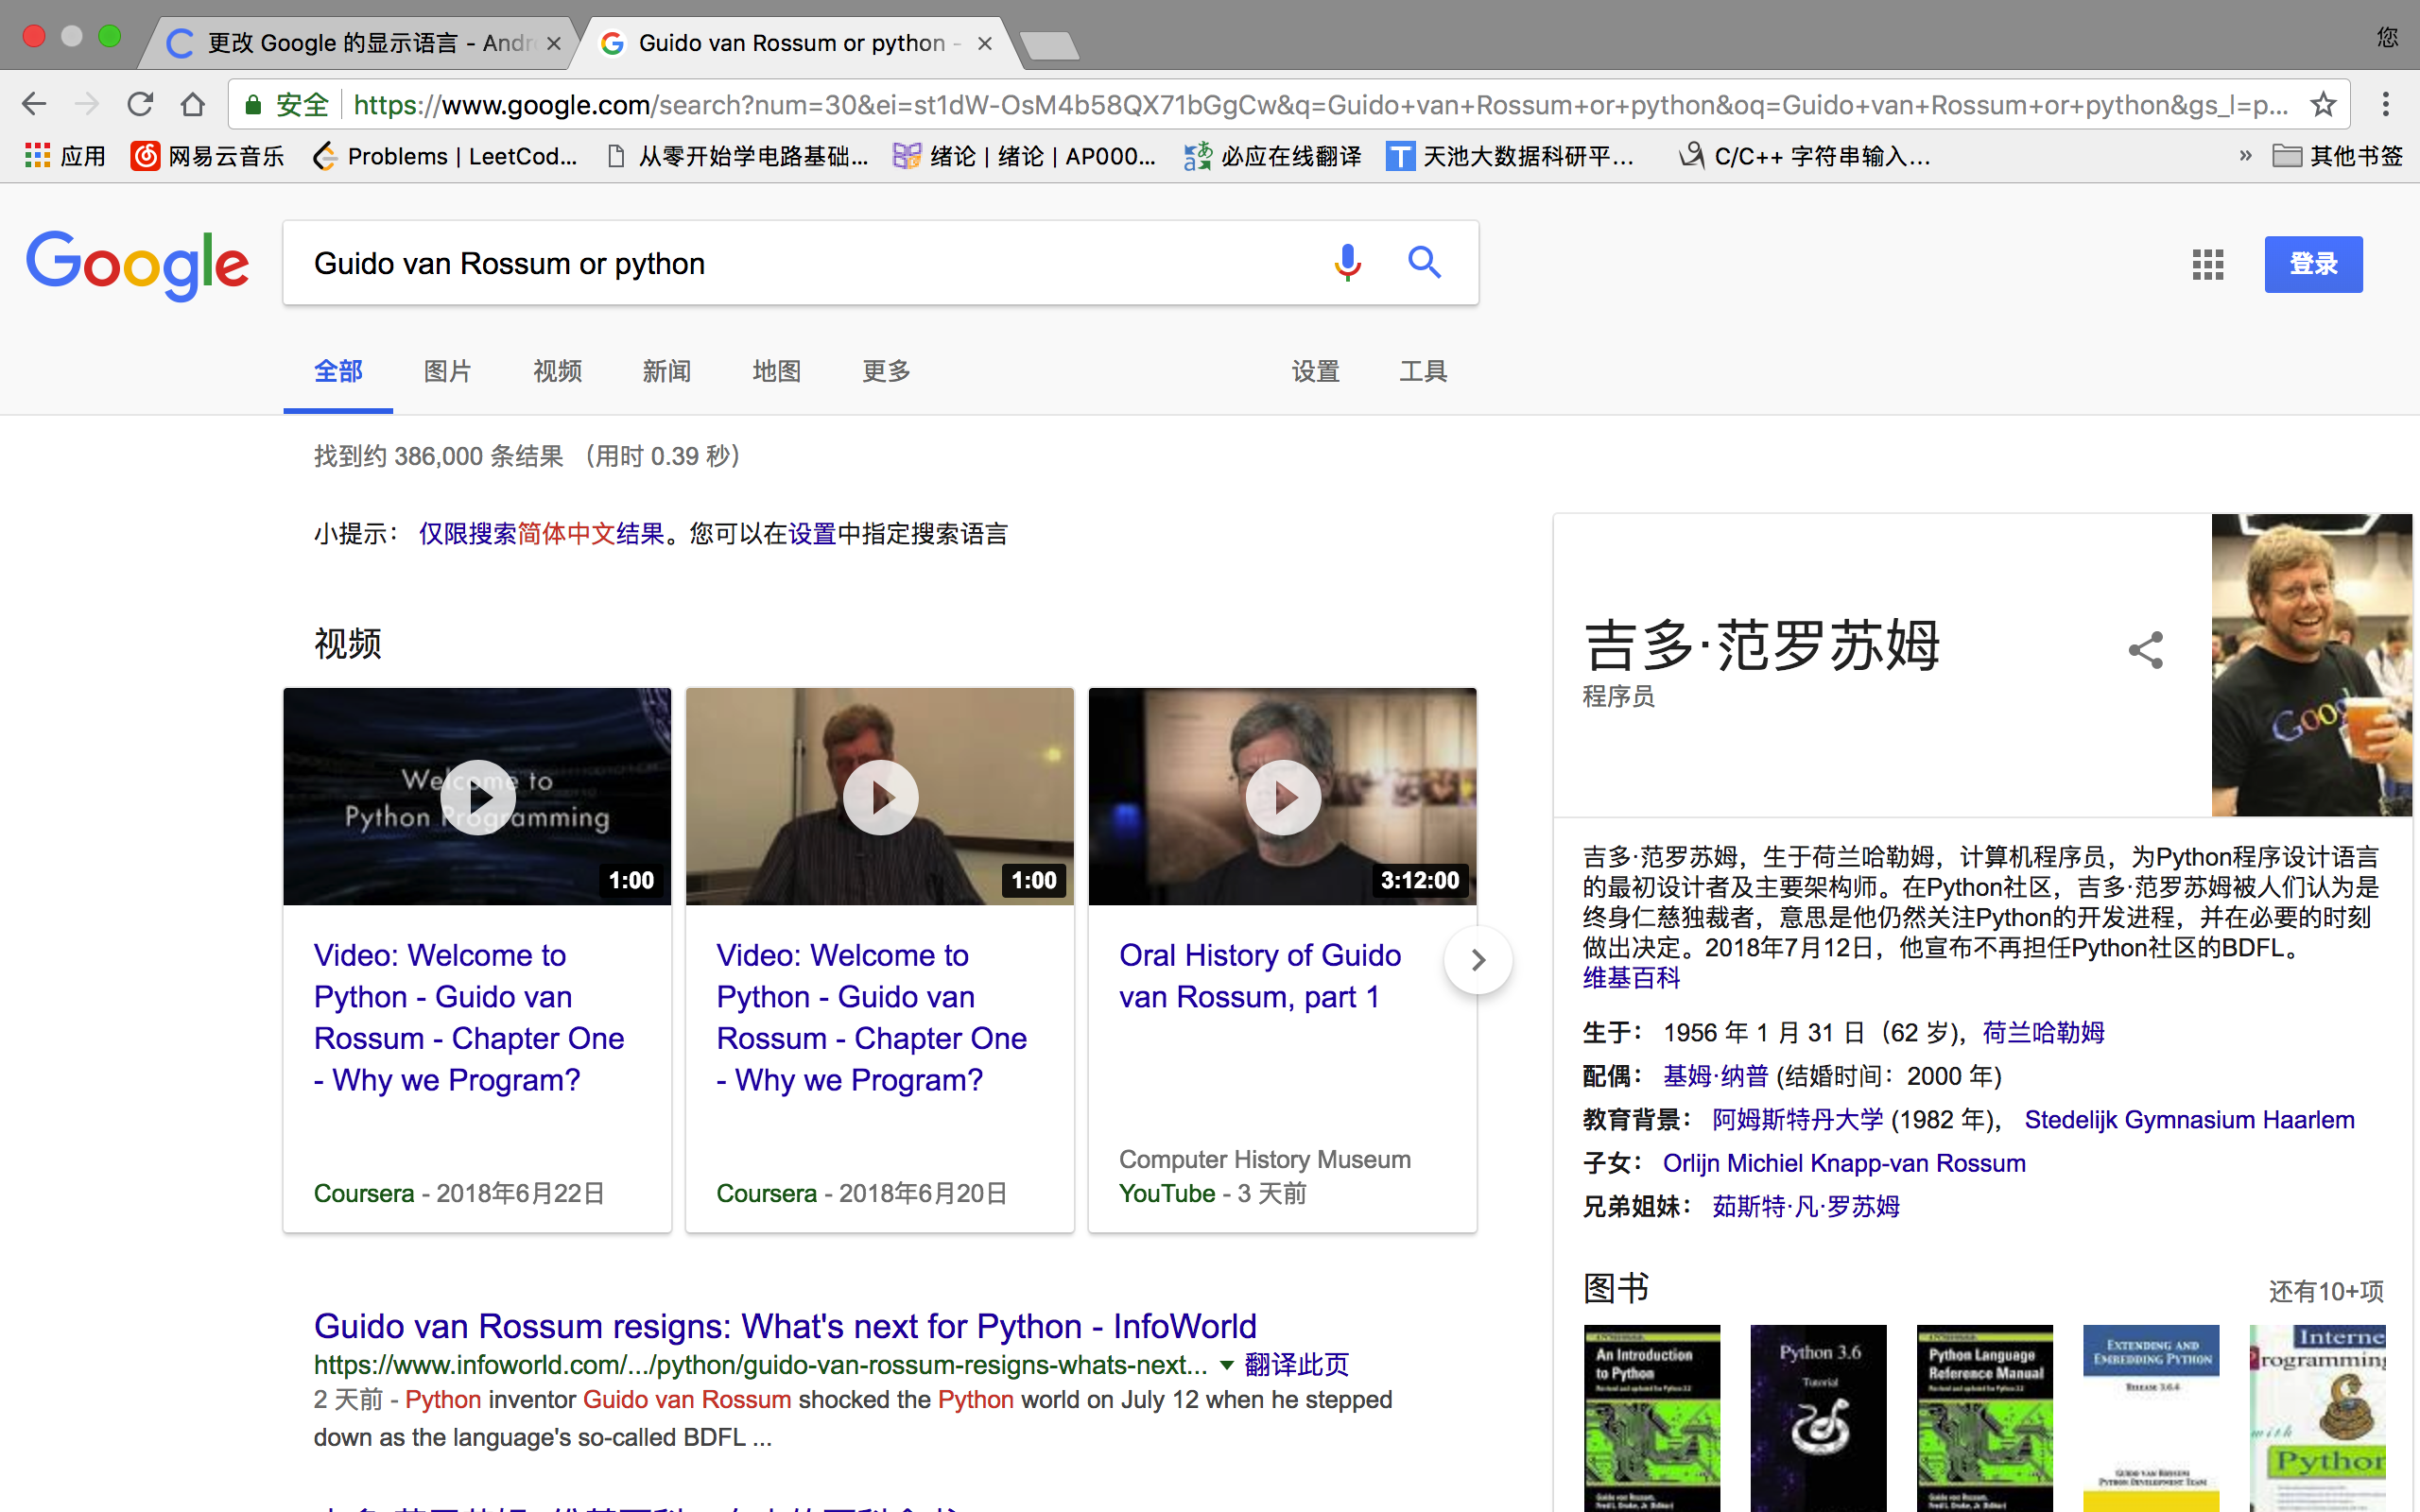
Task: Open the Orlijn Michiel Knapp-van Rossum link
Action: click(1844, 1163)
